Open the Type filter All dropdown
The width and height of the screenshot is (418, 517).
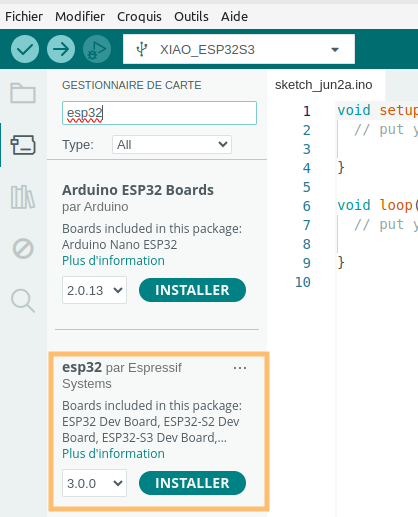[x=172, y=145]
